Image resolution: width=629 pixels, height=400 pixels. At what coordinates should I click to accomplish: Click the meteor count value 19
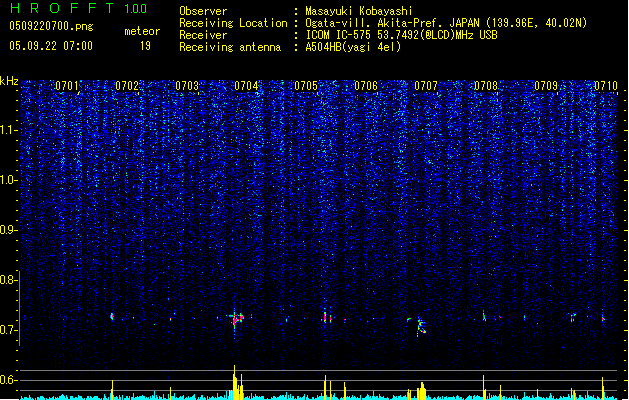145,46
